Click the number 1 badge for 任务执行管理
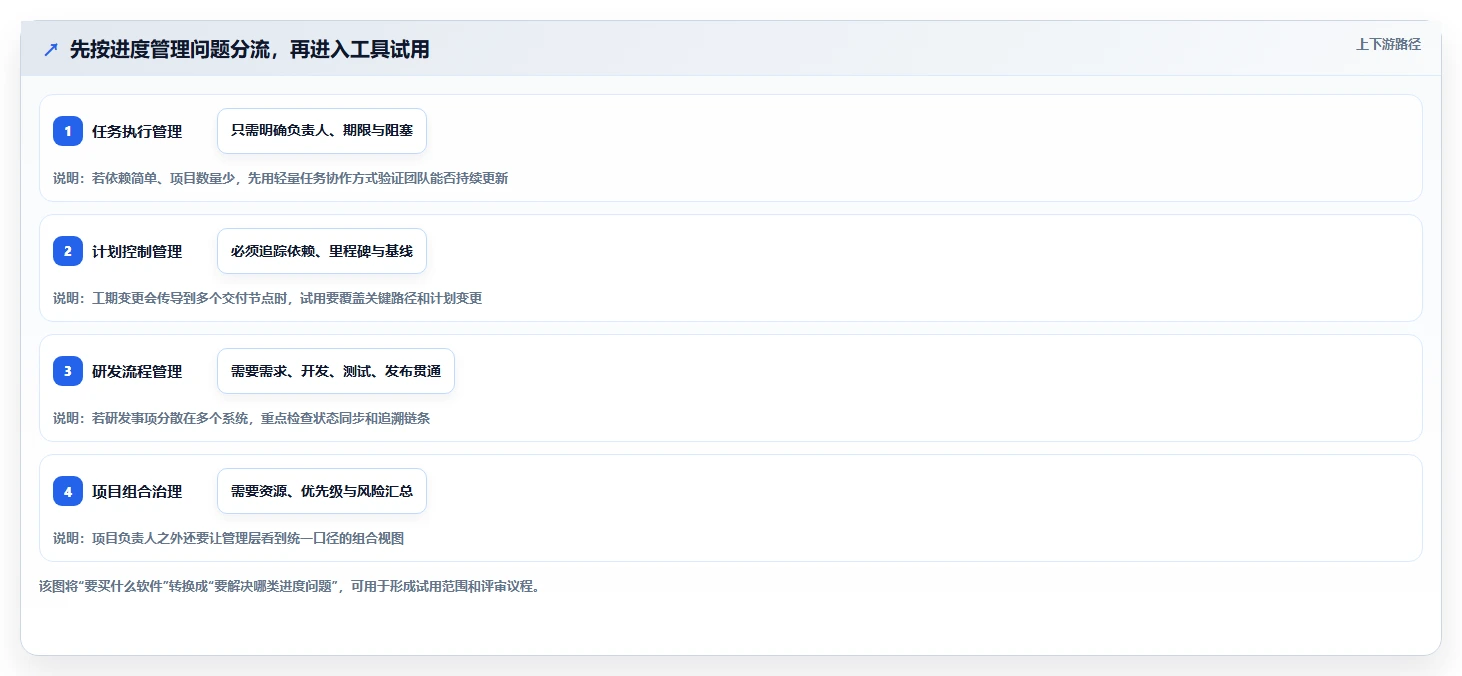1462x676 pixels. 68,131
